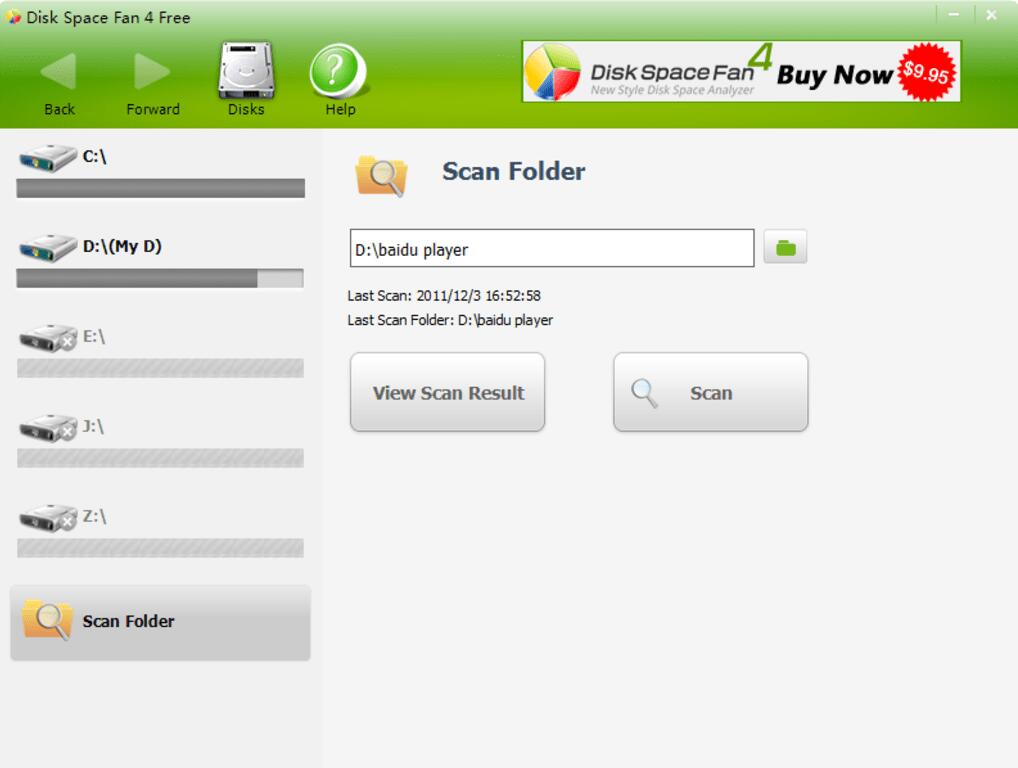The width and height of the screenshot is (1018, 768).
Task: Click the D:\ drive usage bar
Action: (160, 279)
